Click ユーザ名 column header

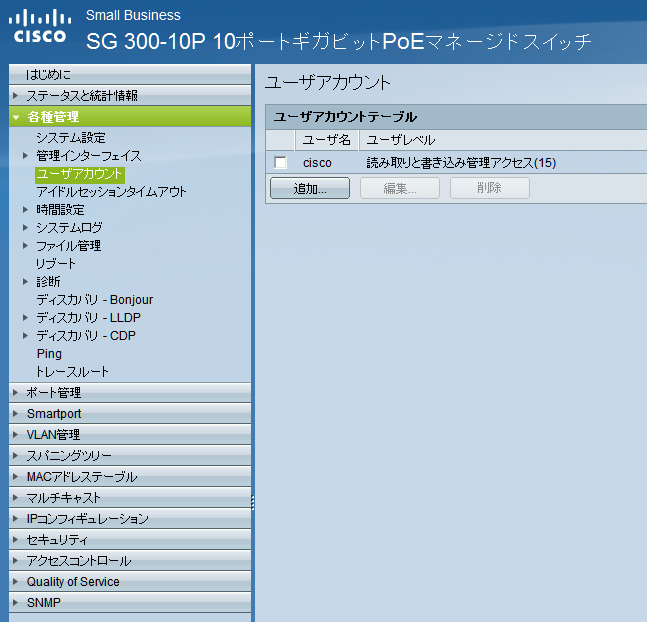point(327,140)
